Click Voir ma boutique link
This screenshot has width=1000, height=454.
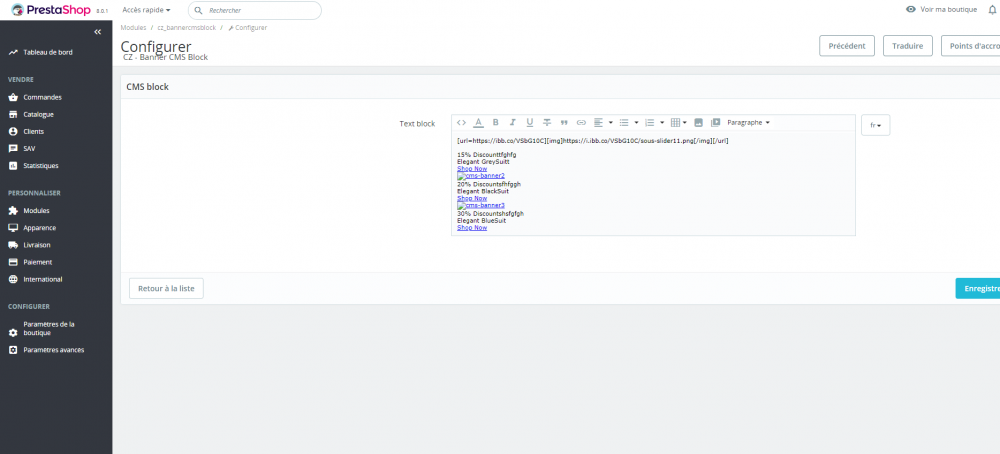point(941,10)
